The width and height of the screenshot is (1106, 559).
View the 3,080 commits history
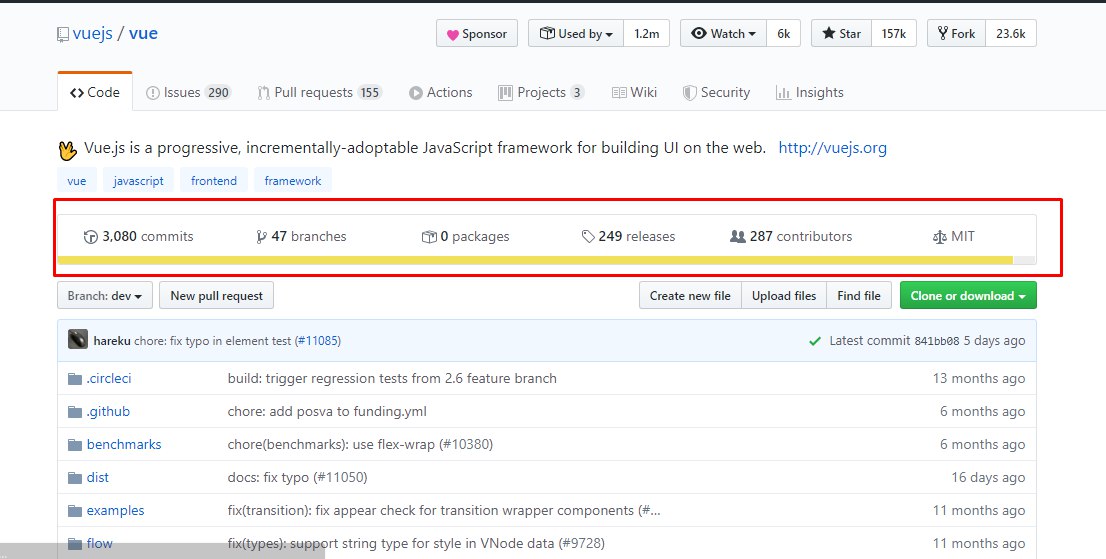pyautogui.click(x=138, y=236)
